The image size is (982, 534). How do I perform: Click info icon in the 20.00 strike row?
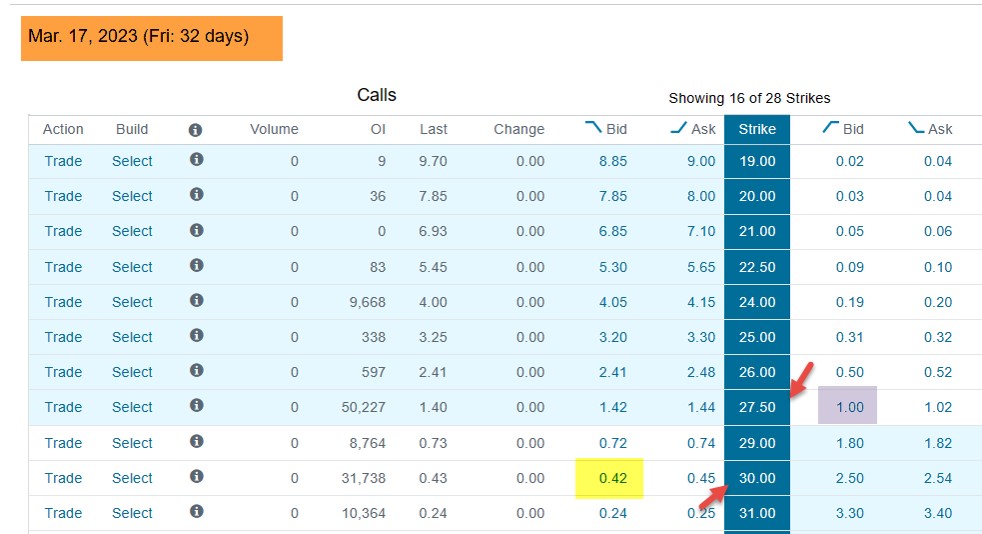(x=196, y=195)
